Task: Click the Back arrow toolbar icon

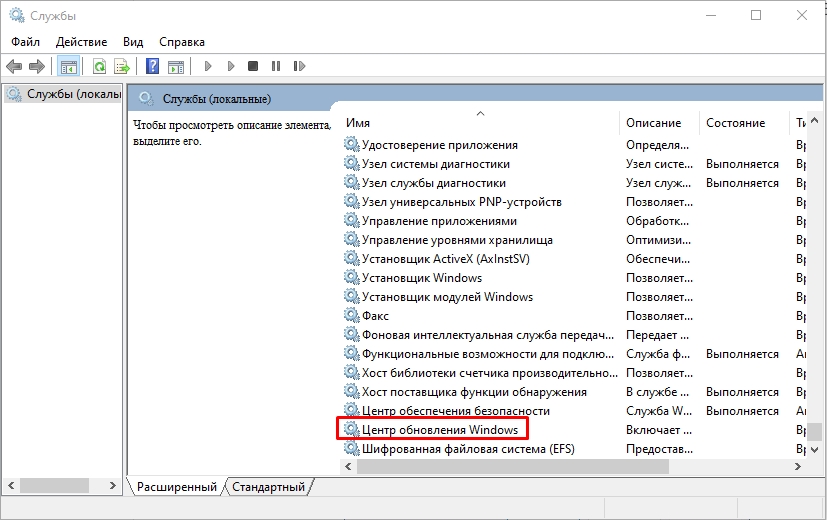Action: coord(14,66)
